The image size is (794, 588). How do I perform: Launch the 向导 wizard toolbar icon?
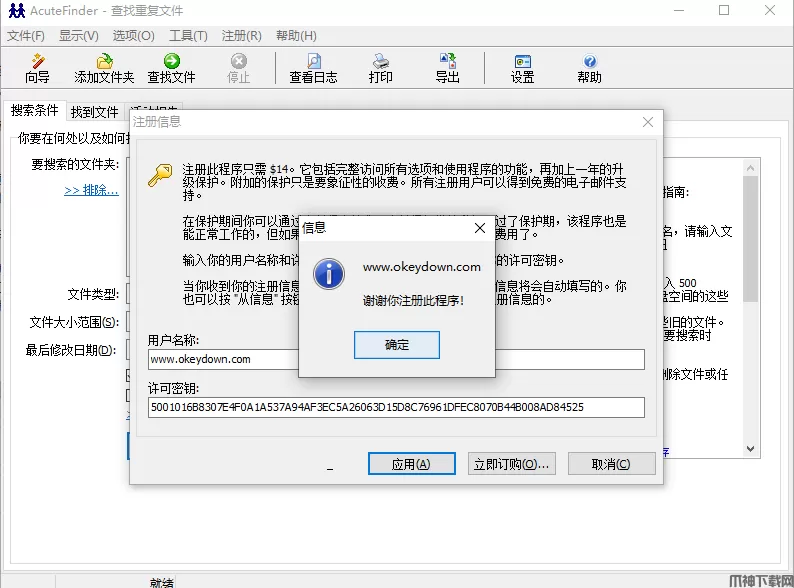(37, 68)
